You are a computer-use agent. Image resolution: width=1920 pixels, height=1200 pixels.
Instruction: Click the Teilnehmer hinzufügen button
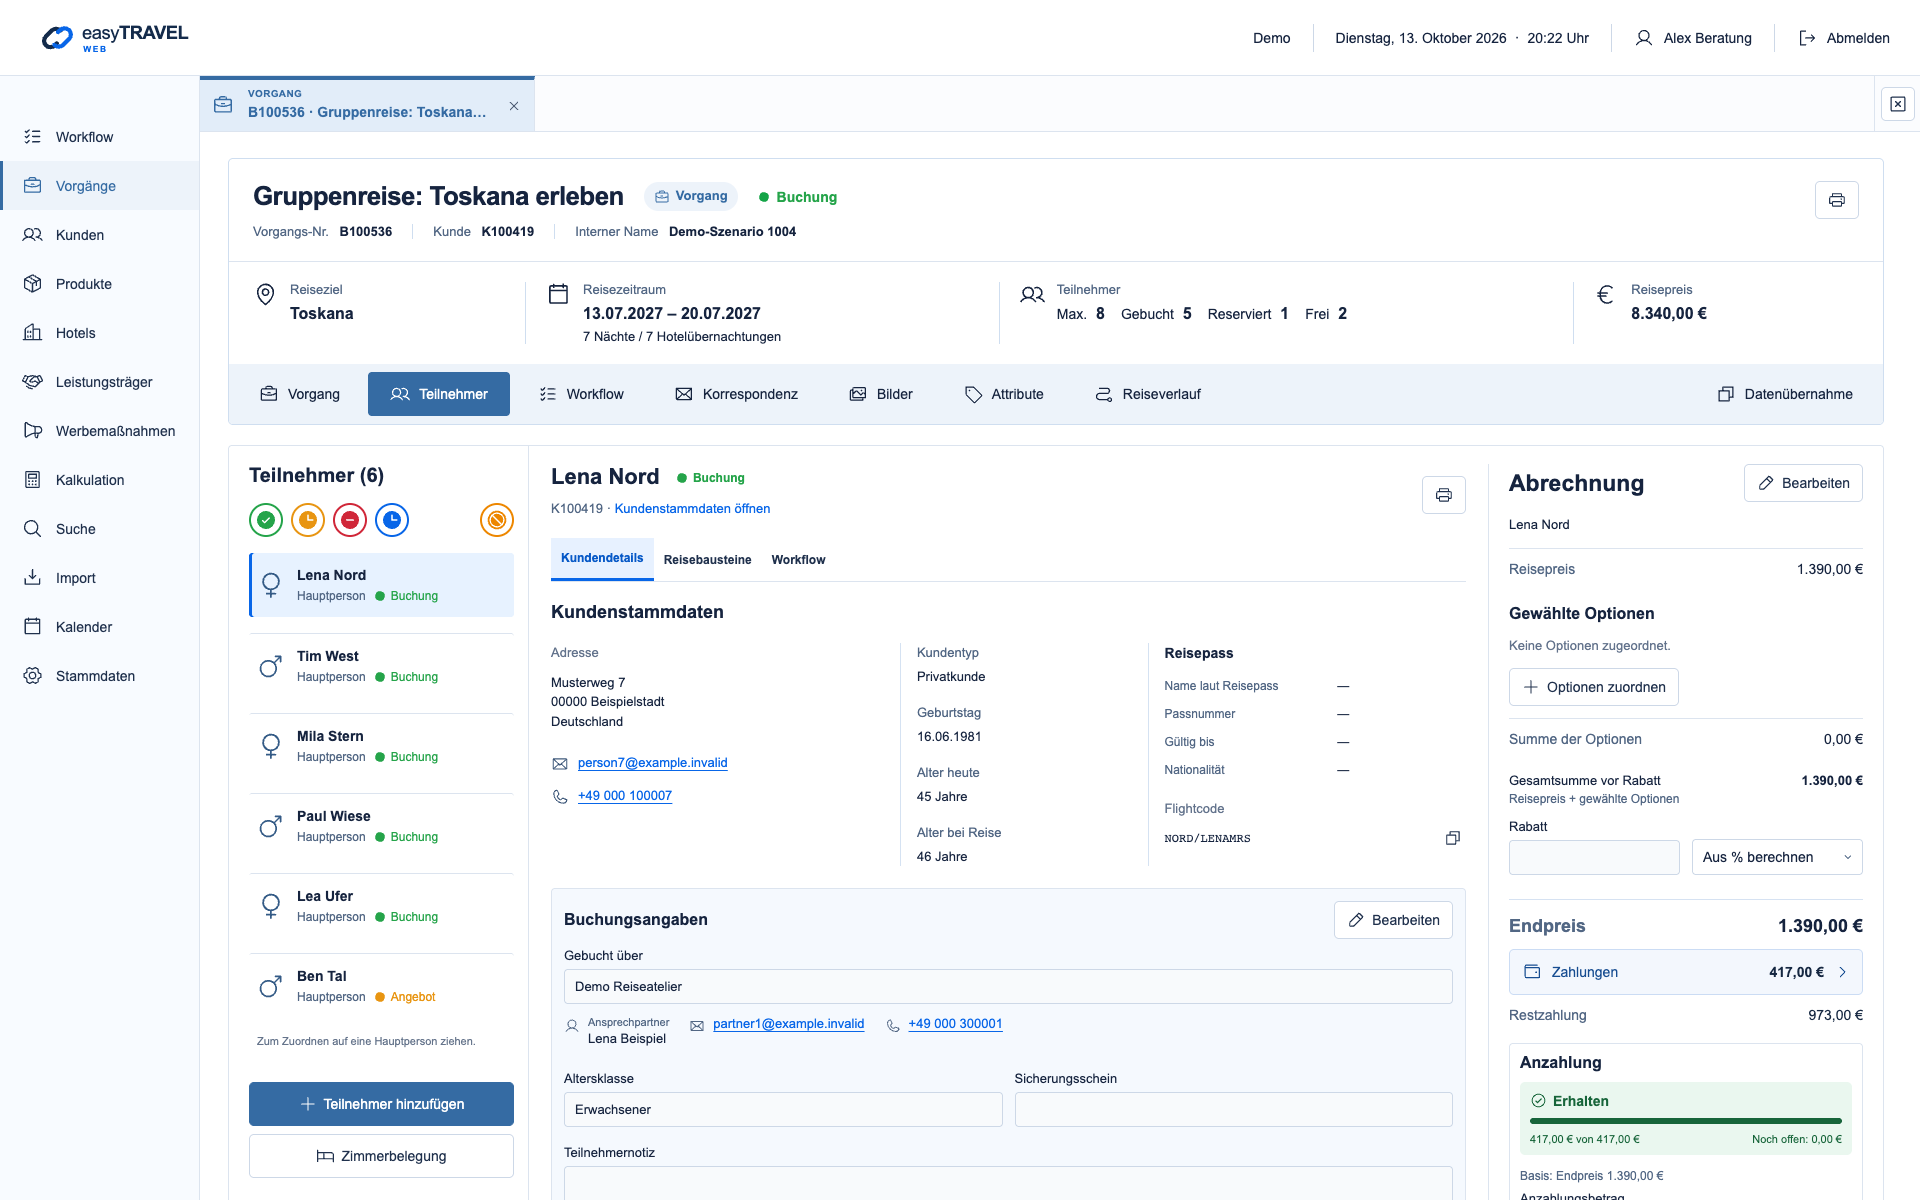[381, 1104]
